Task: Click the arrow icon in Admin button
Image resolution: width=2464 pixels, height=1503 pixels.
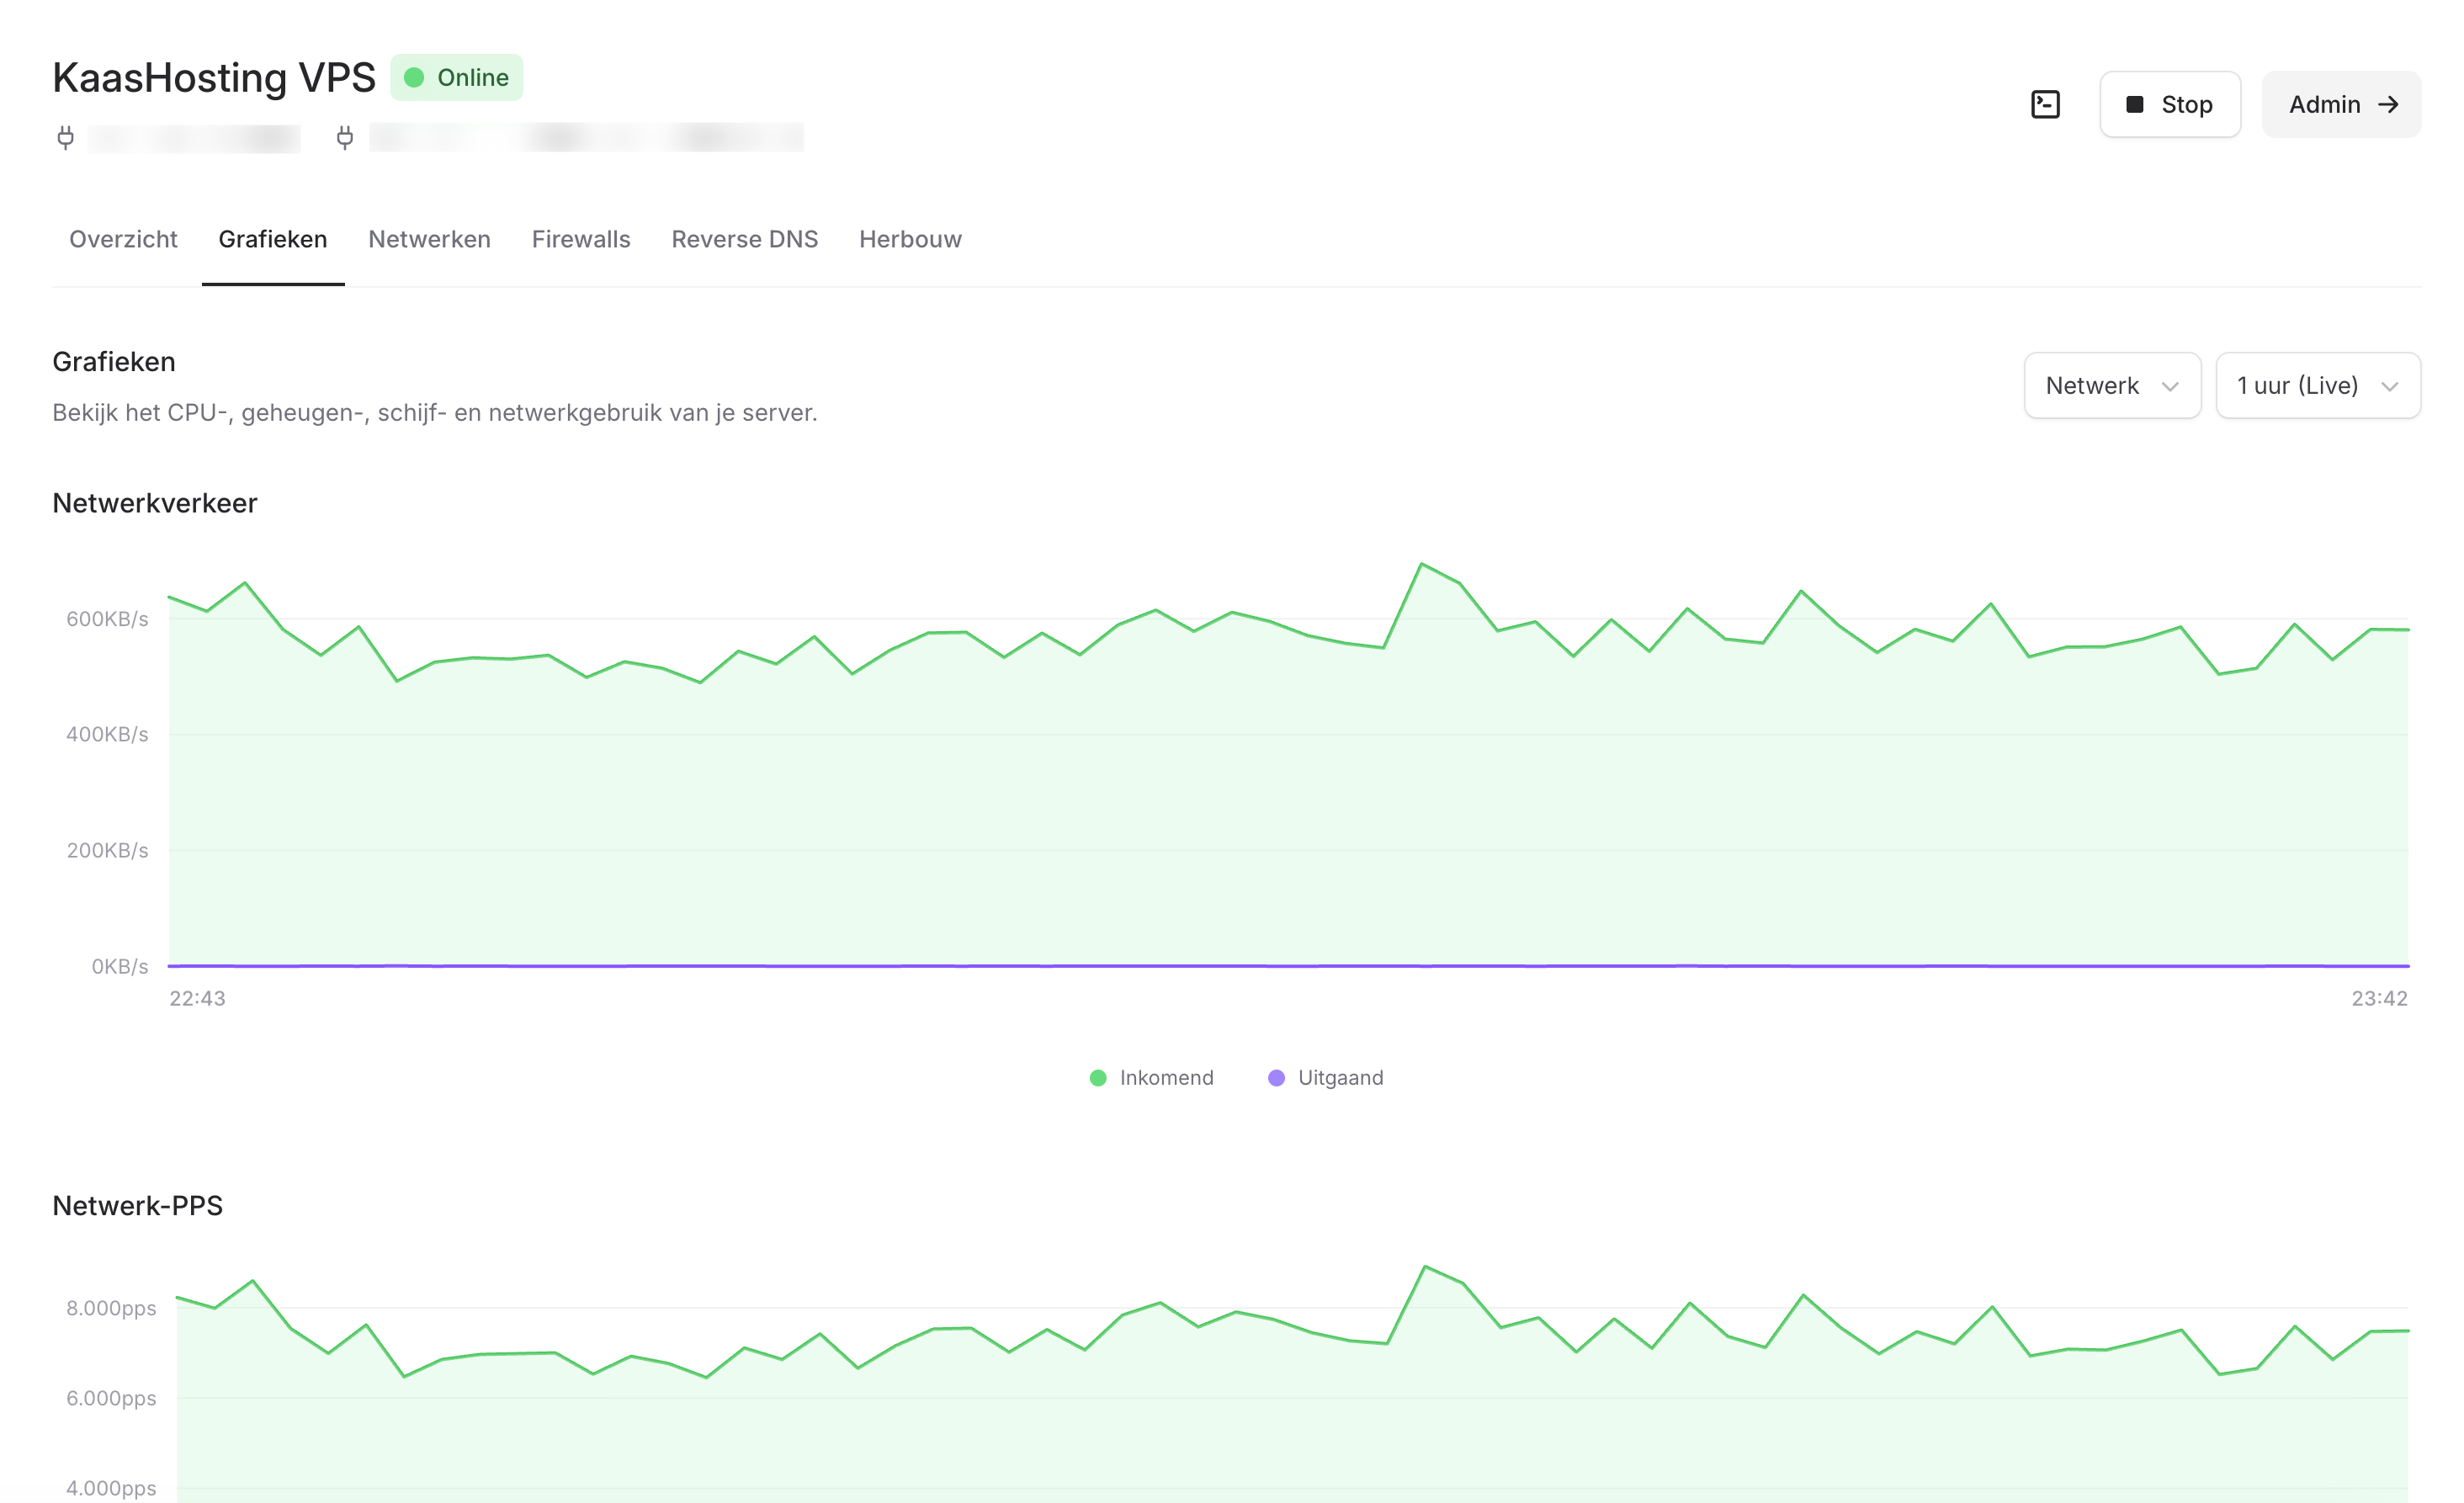Action: 2389,105
